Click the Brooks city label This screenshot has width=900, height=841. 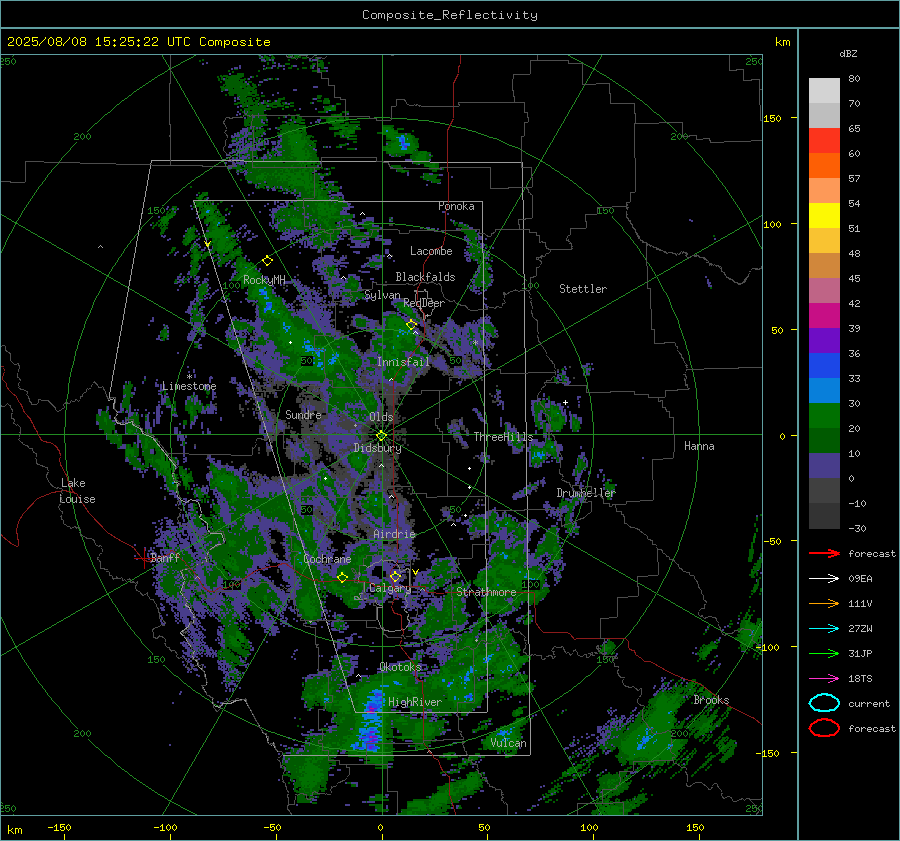(711, 700)
